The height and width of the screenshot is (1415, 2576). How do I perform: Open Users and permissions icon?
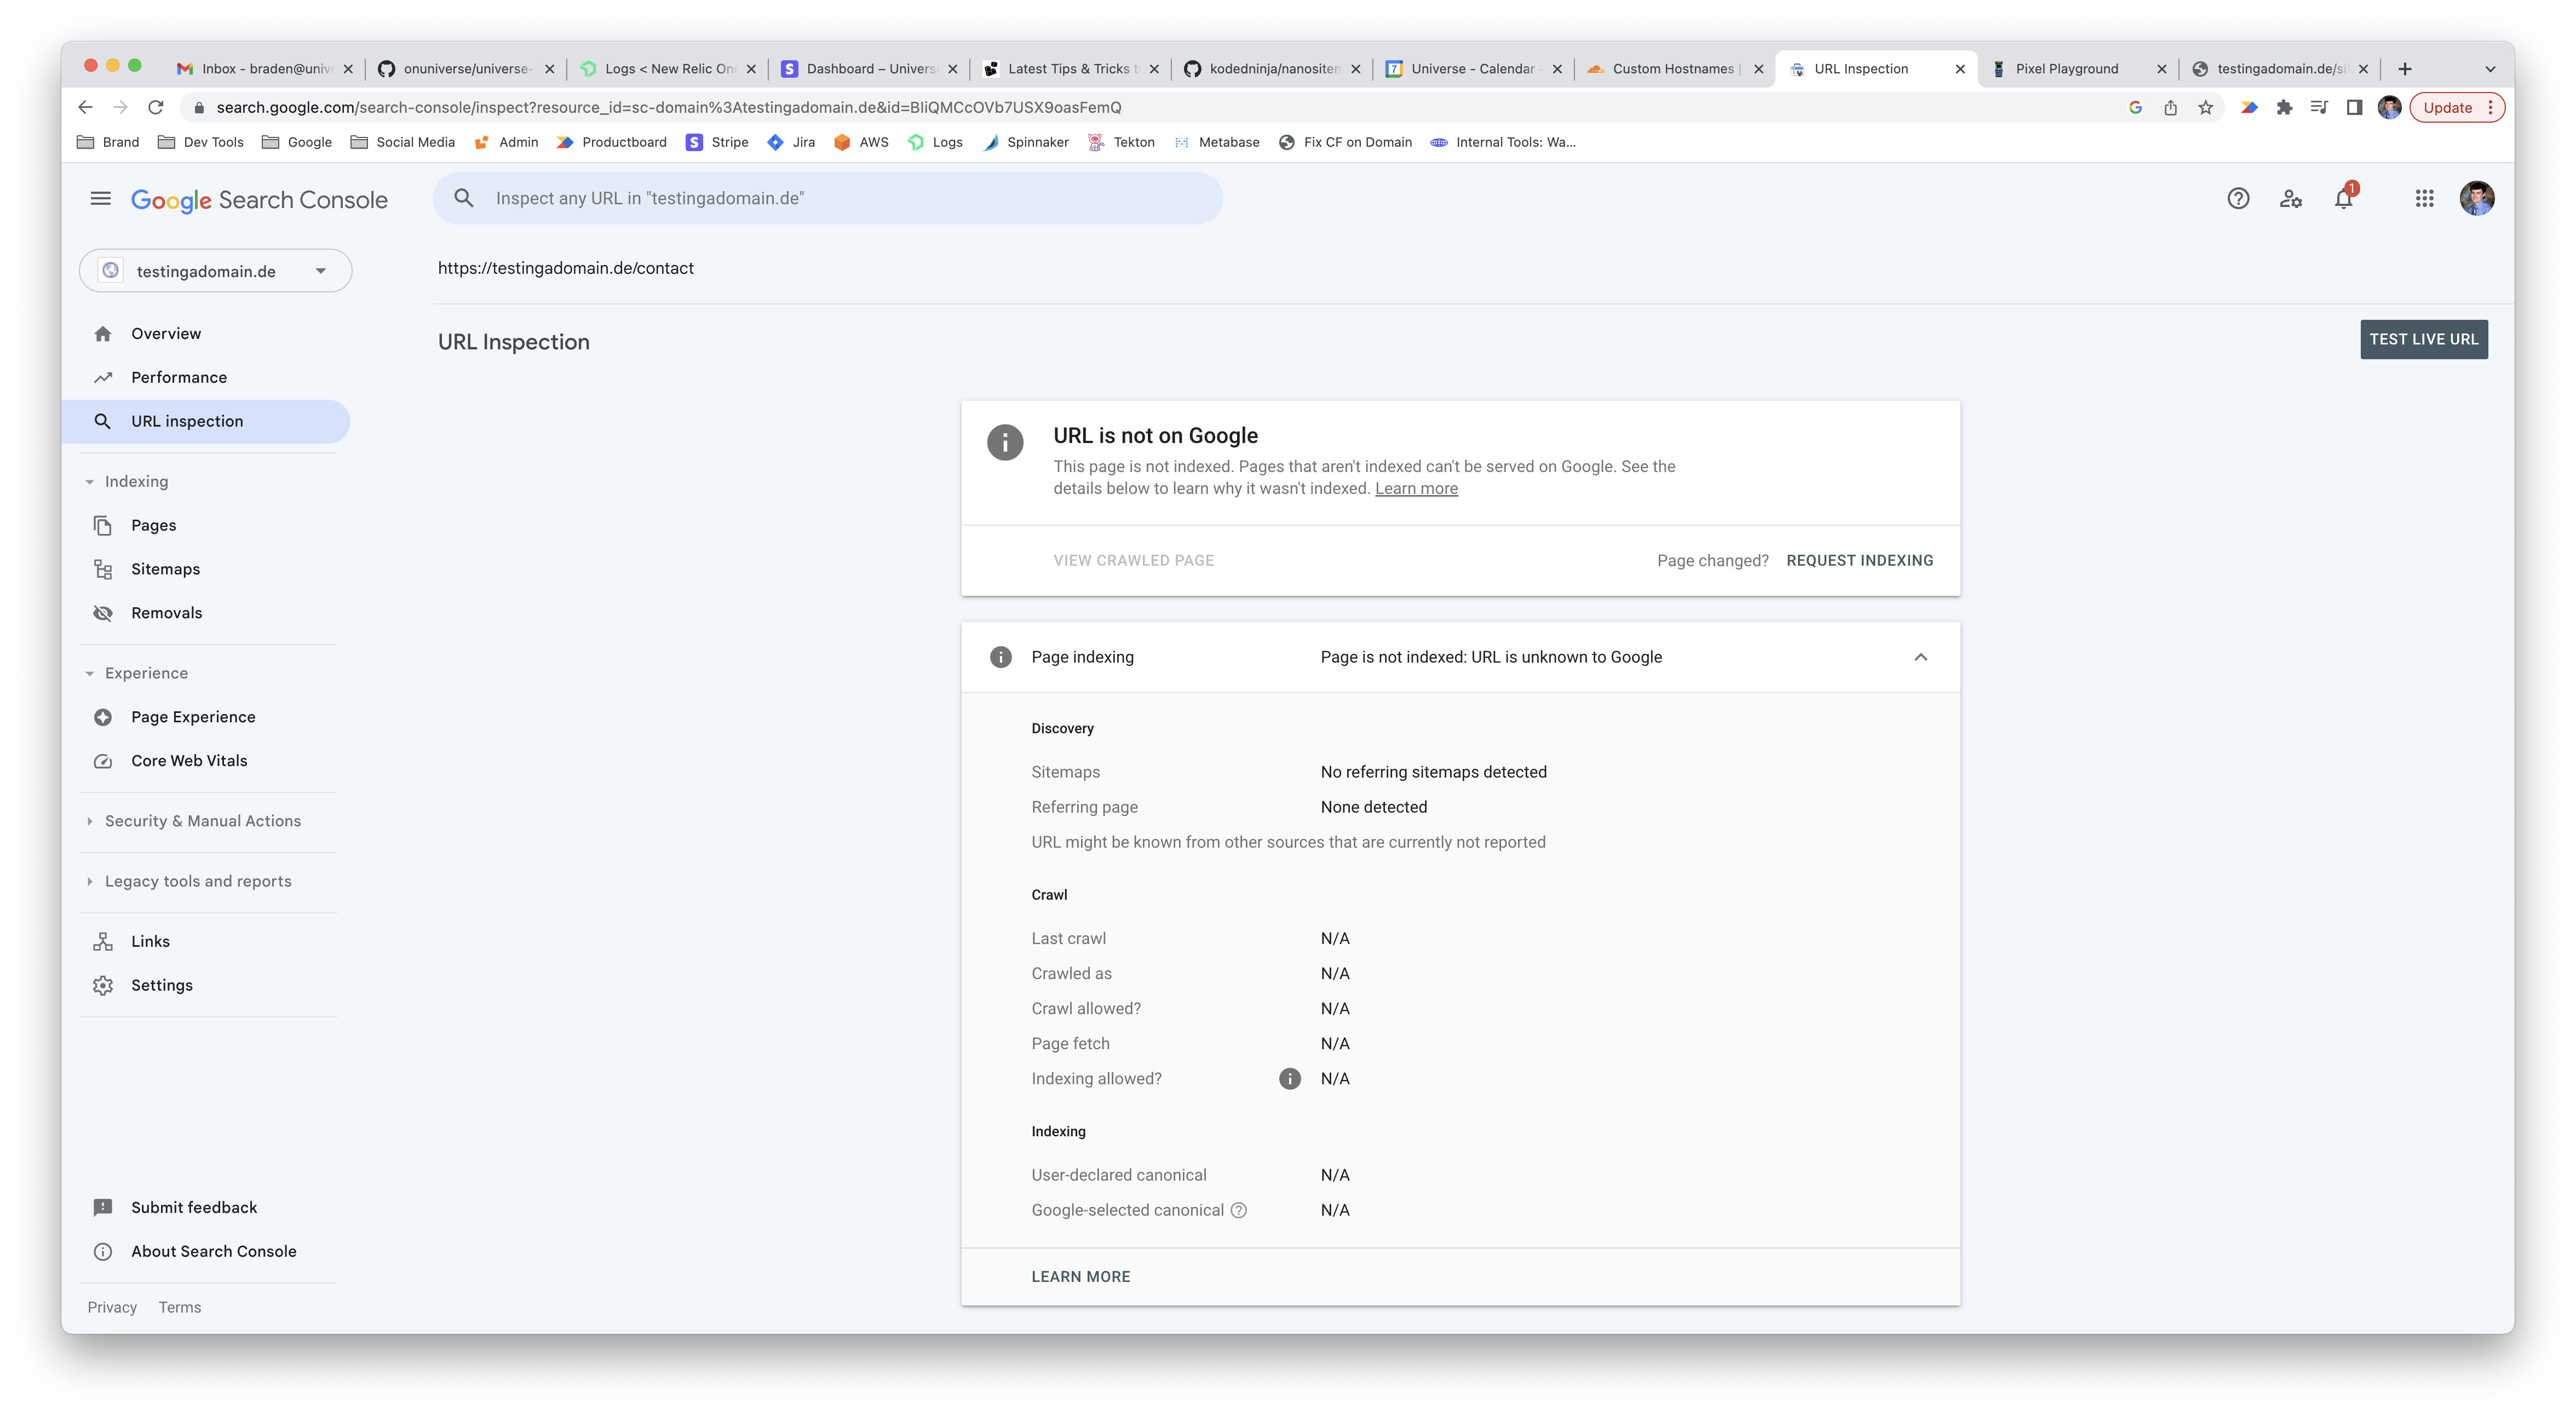pos(2291,199)
